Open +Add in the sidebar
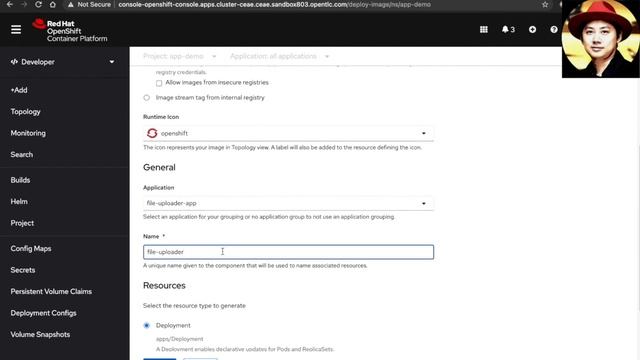This screenshot has width=640, height=360. [19, 90]
